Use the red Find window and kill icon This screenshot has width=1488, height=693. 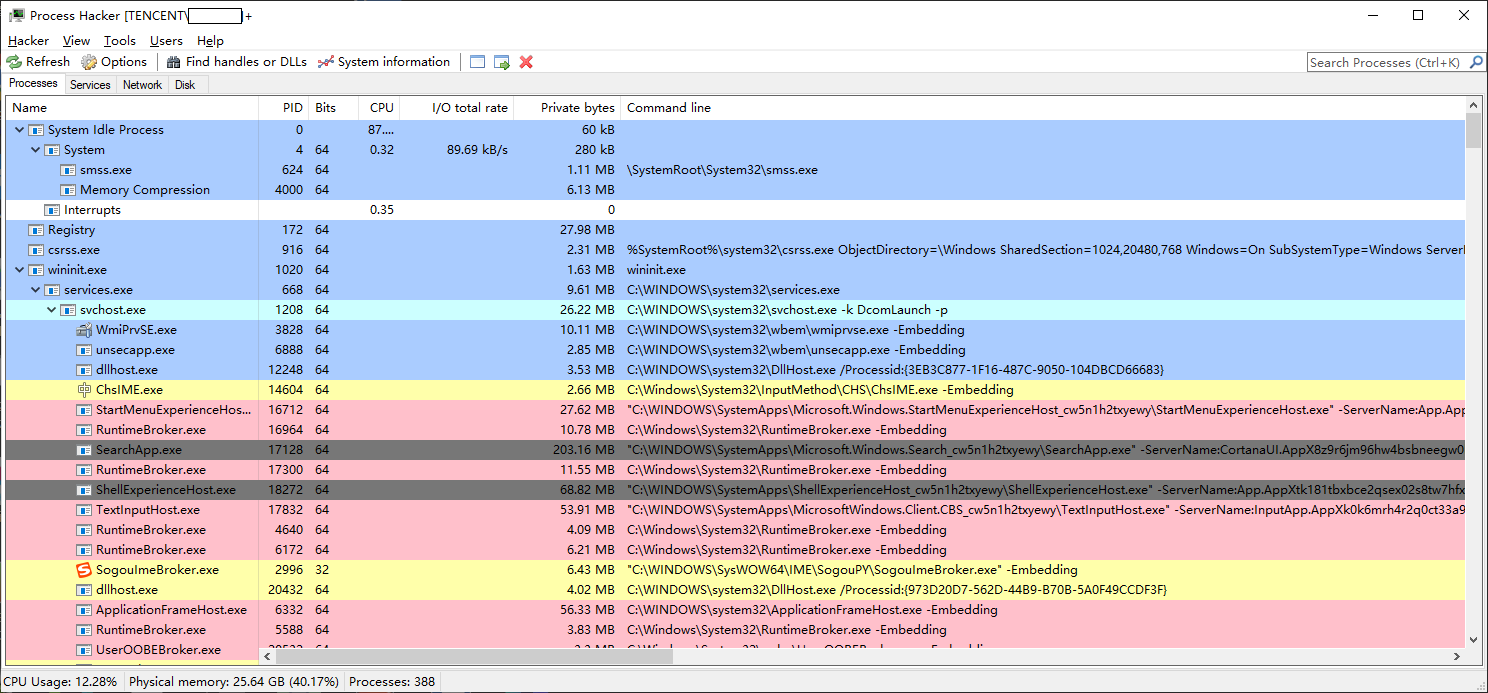click(525, 61)
